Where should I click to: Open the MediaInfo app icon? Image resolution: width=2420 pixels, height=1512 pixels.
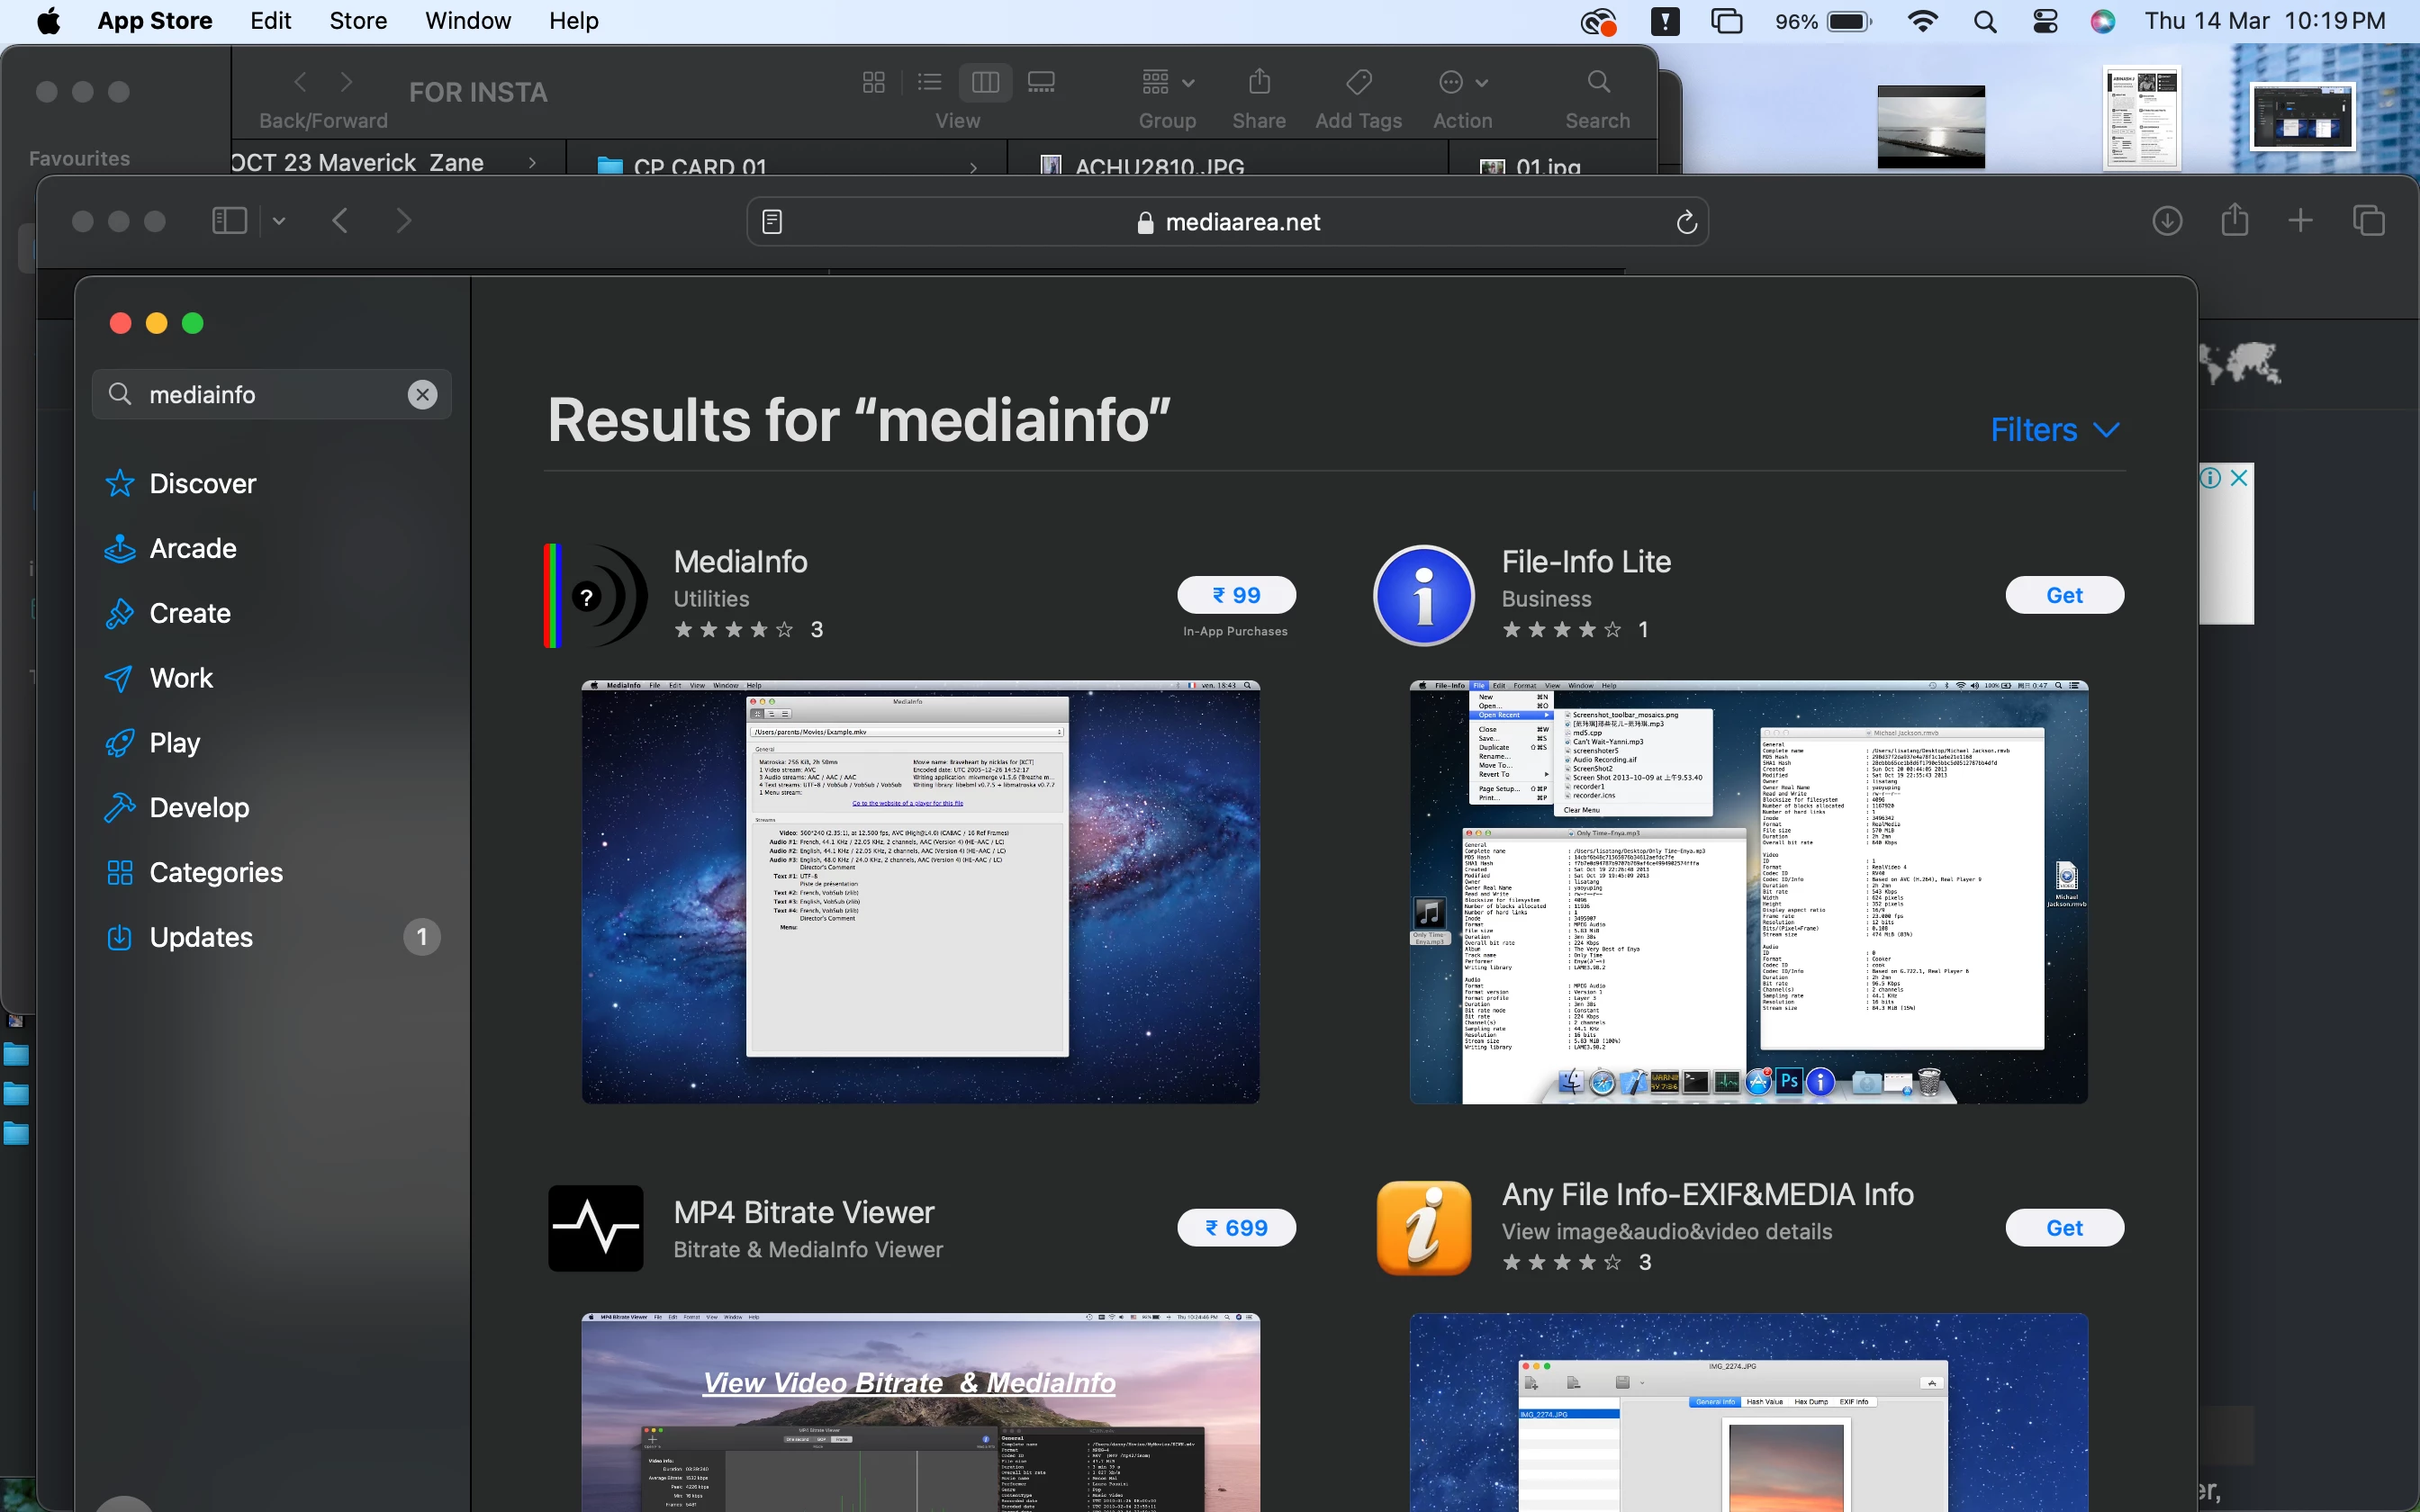click(596, 596)
